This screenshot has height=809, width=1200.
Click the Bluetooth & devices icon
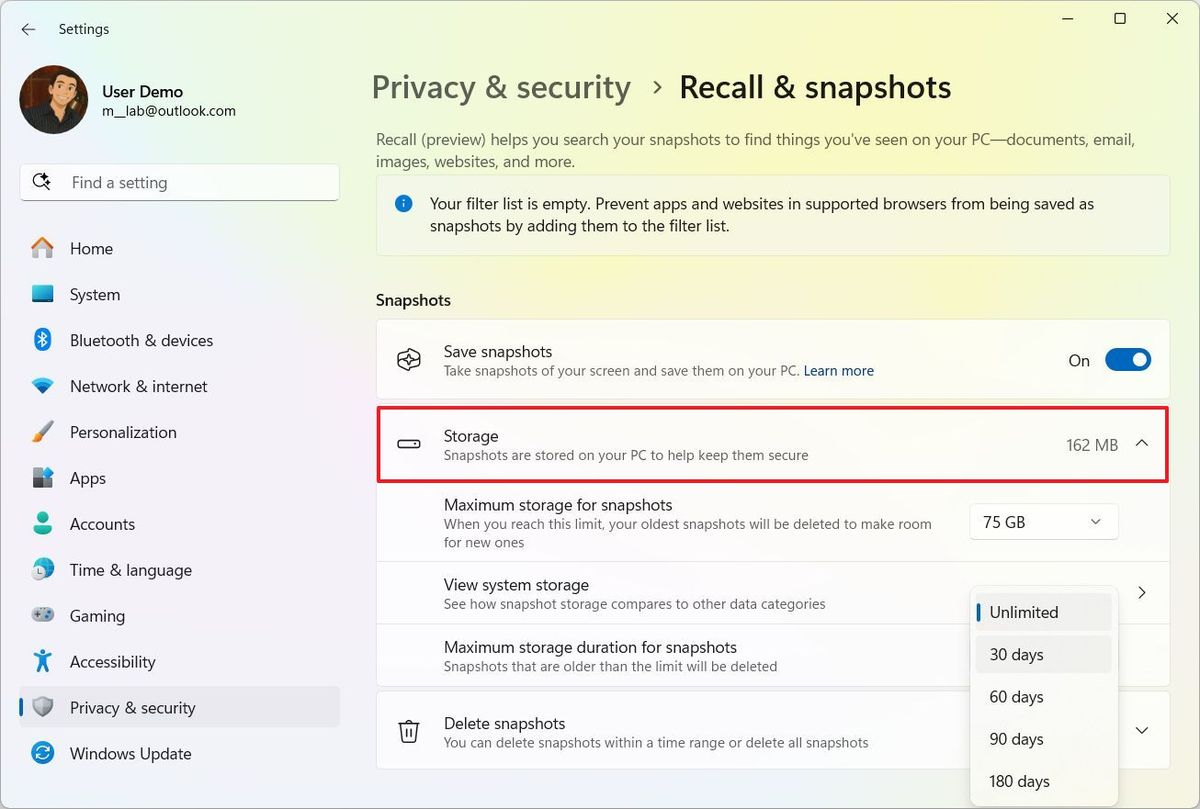click(x=40, y=340)
